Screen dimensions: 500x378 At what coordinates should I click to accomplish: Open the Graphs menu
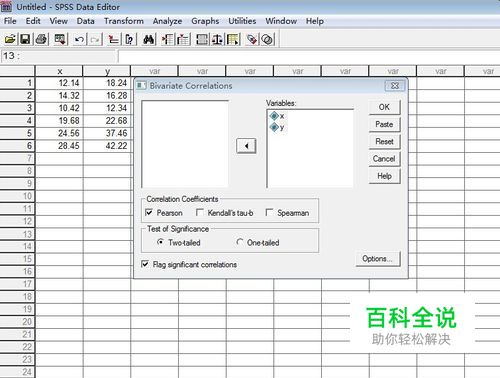(x=205, y=21)
